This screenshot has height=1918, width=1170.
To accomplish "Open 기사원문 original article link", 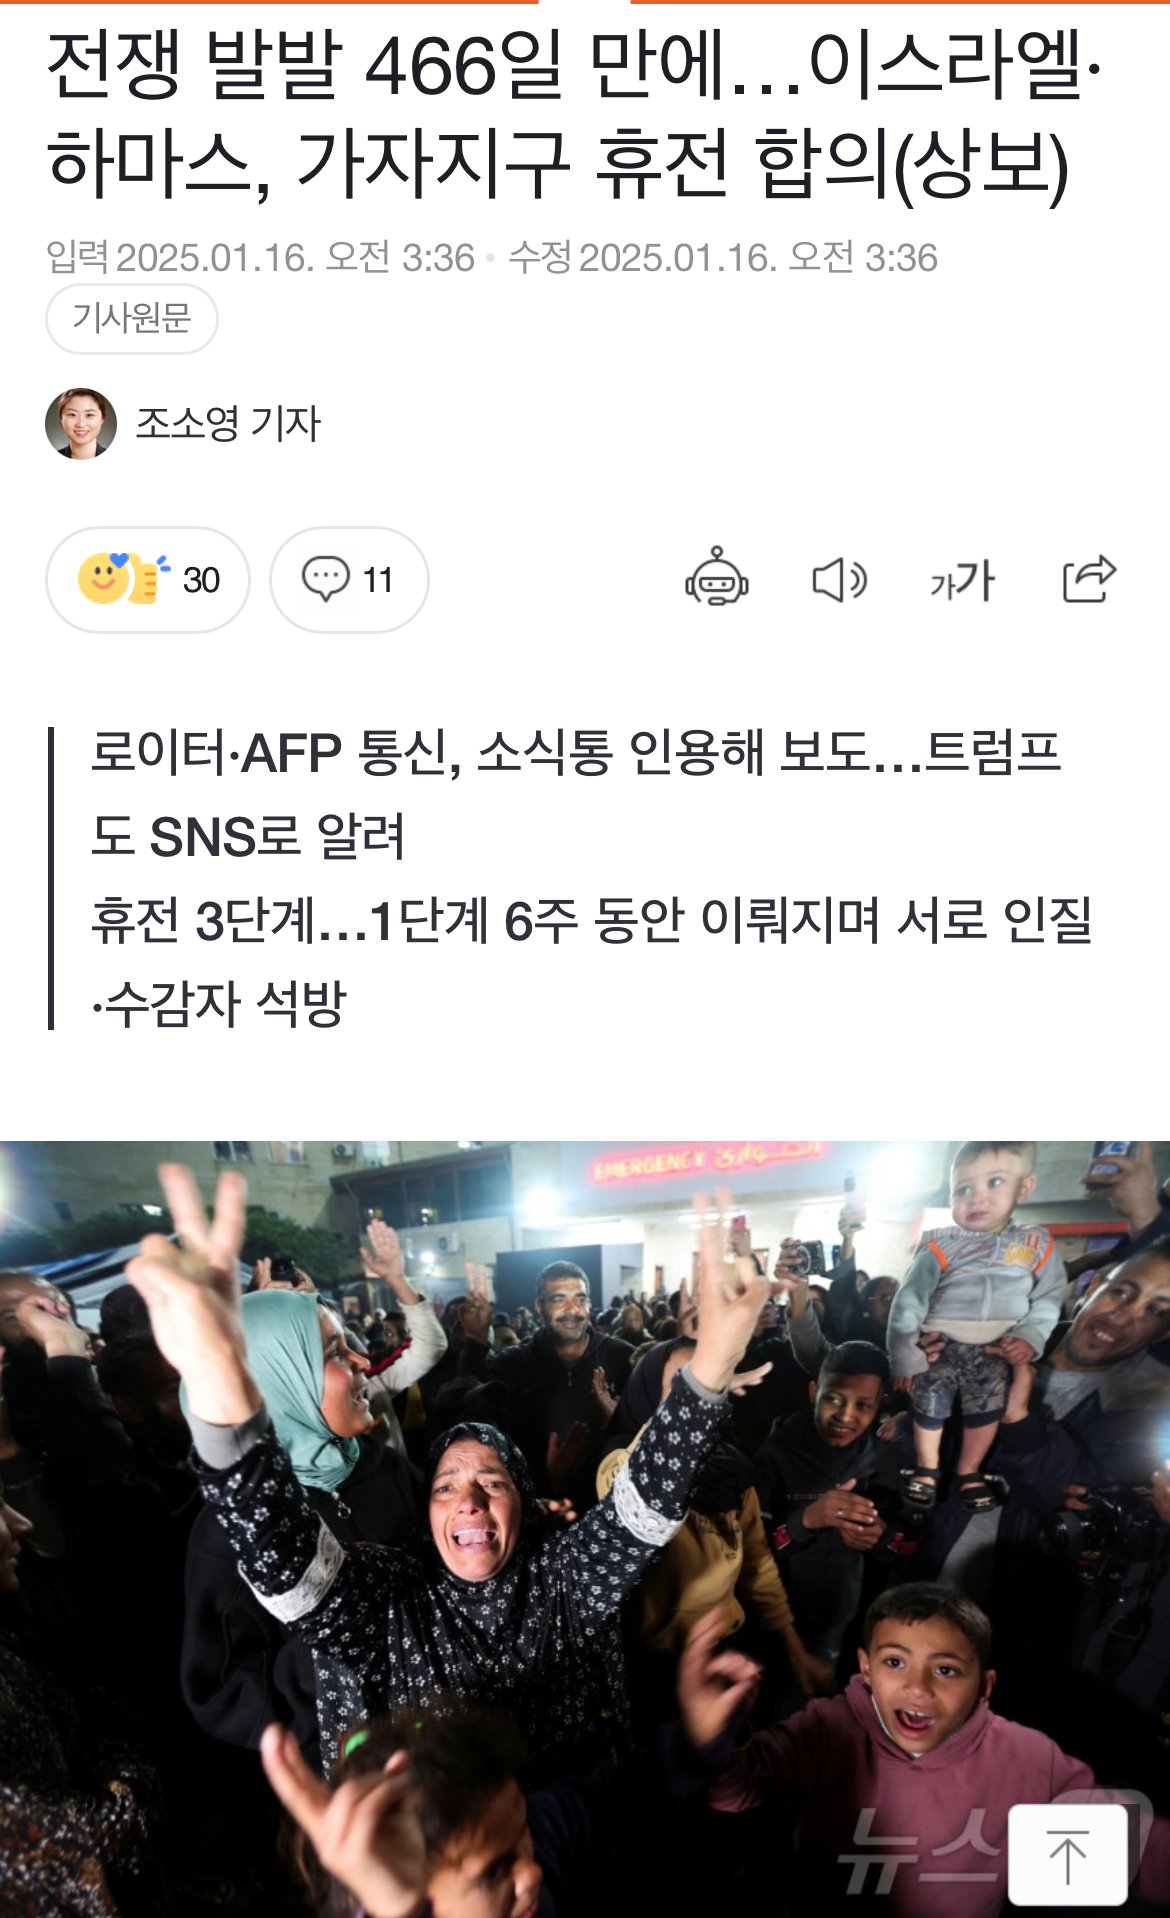I will coord(131,318).
